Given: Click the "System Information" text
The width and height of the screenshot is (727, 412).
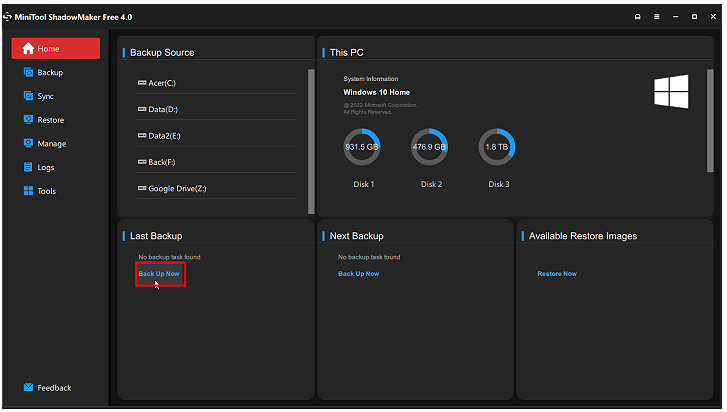Looking at the screenshot, I should coord(370,79).
